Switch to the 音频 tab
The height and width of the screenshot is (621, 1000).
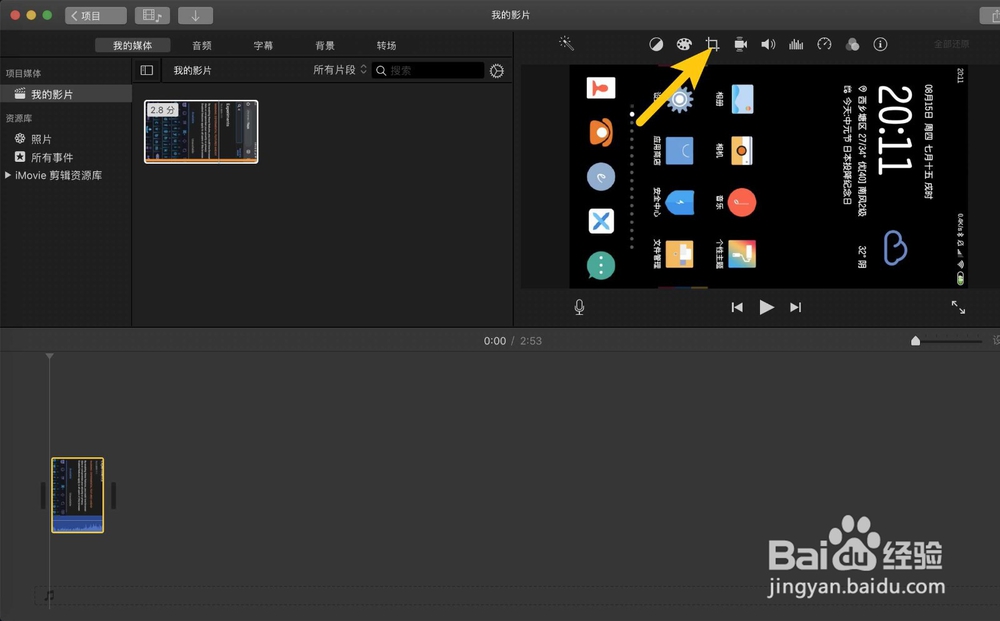tap(201, 44)
